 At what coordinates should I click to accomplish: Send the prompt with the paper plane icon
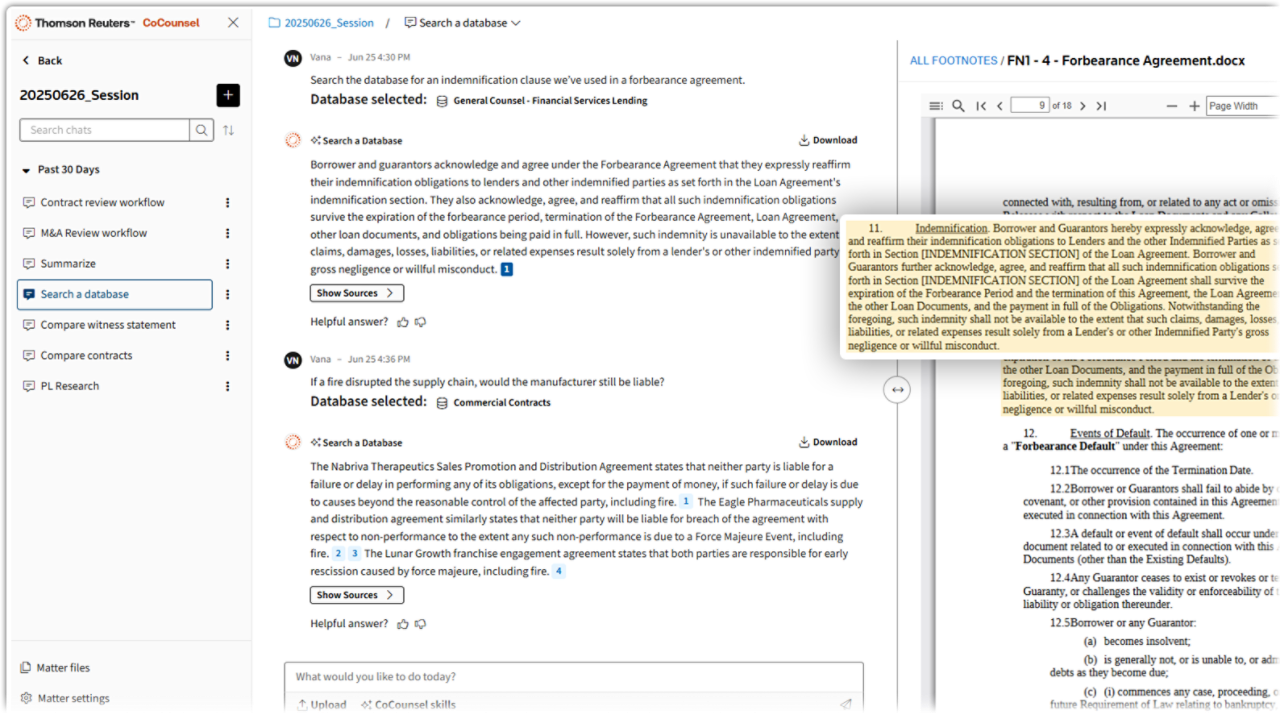click(x=846, y=704)
